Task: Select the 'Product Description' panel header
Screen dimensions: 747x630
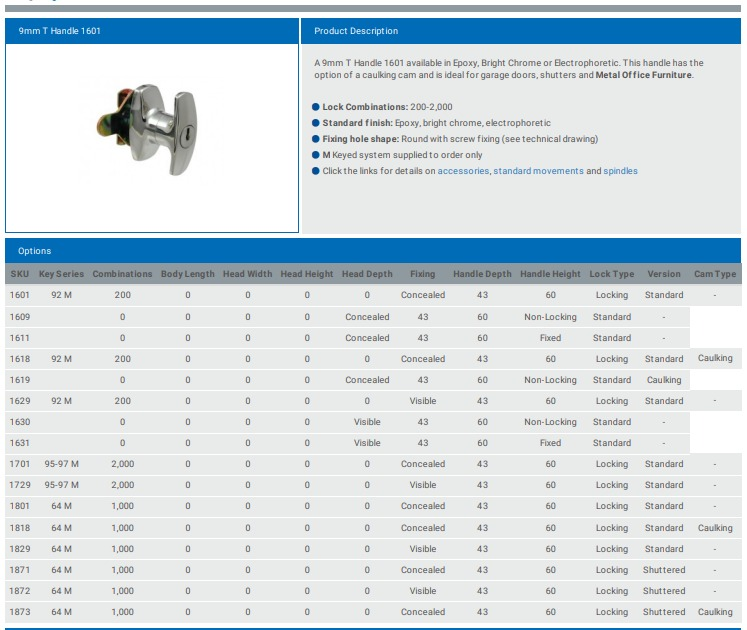Action: (356, 31)
